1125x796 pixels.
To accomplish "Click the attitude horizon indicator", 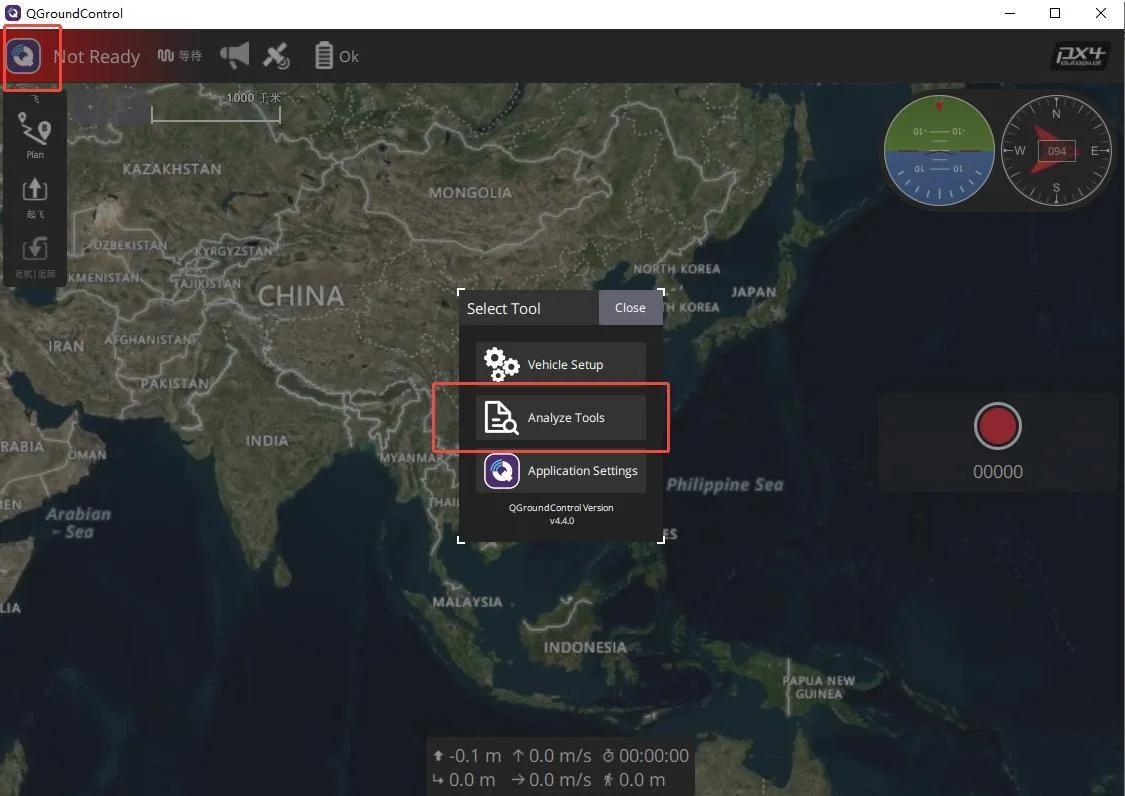I will pos(938,151).
